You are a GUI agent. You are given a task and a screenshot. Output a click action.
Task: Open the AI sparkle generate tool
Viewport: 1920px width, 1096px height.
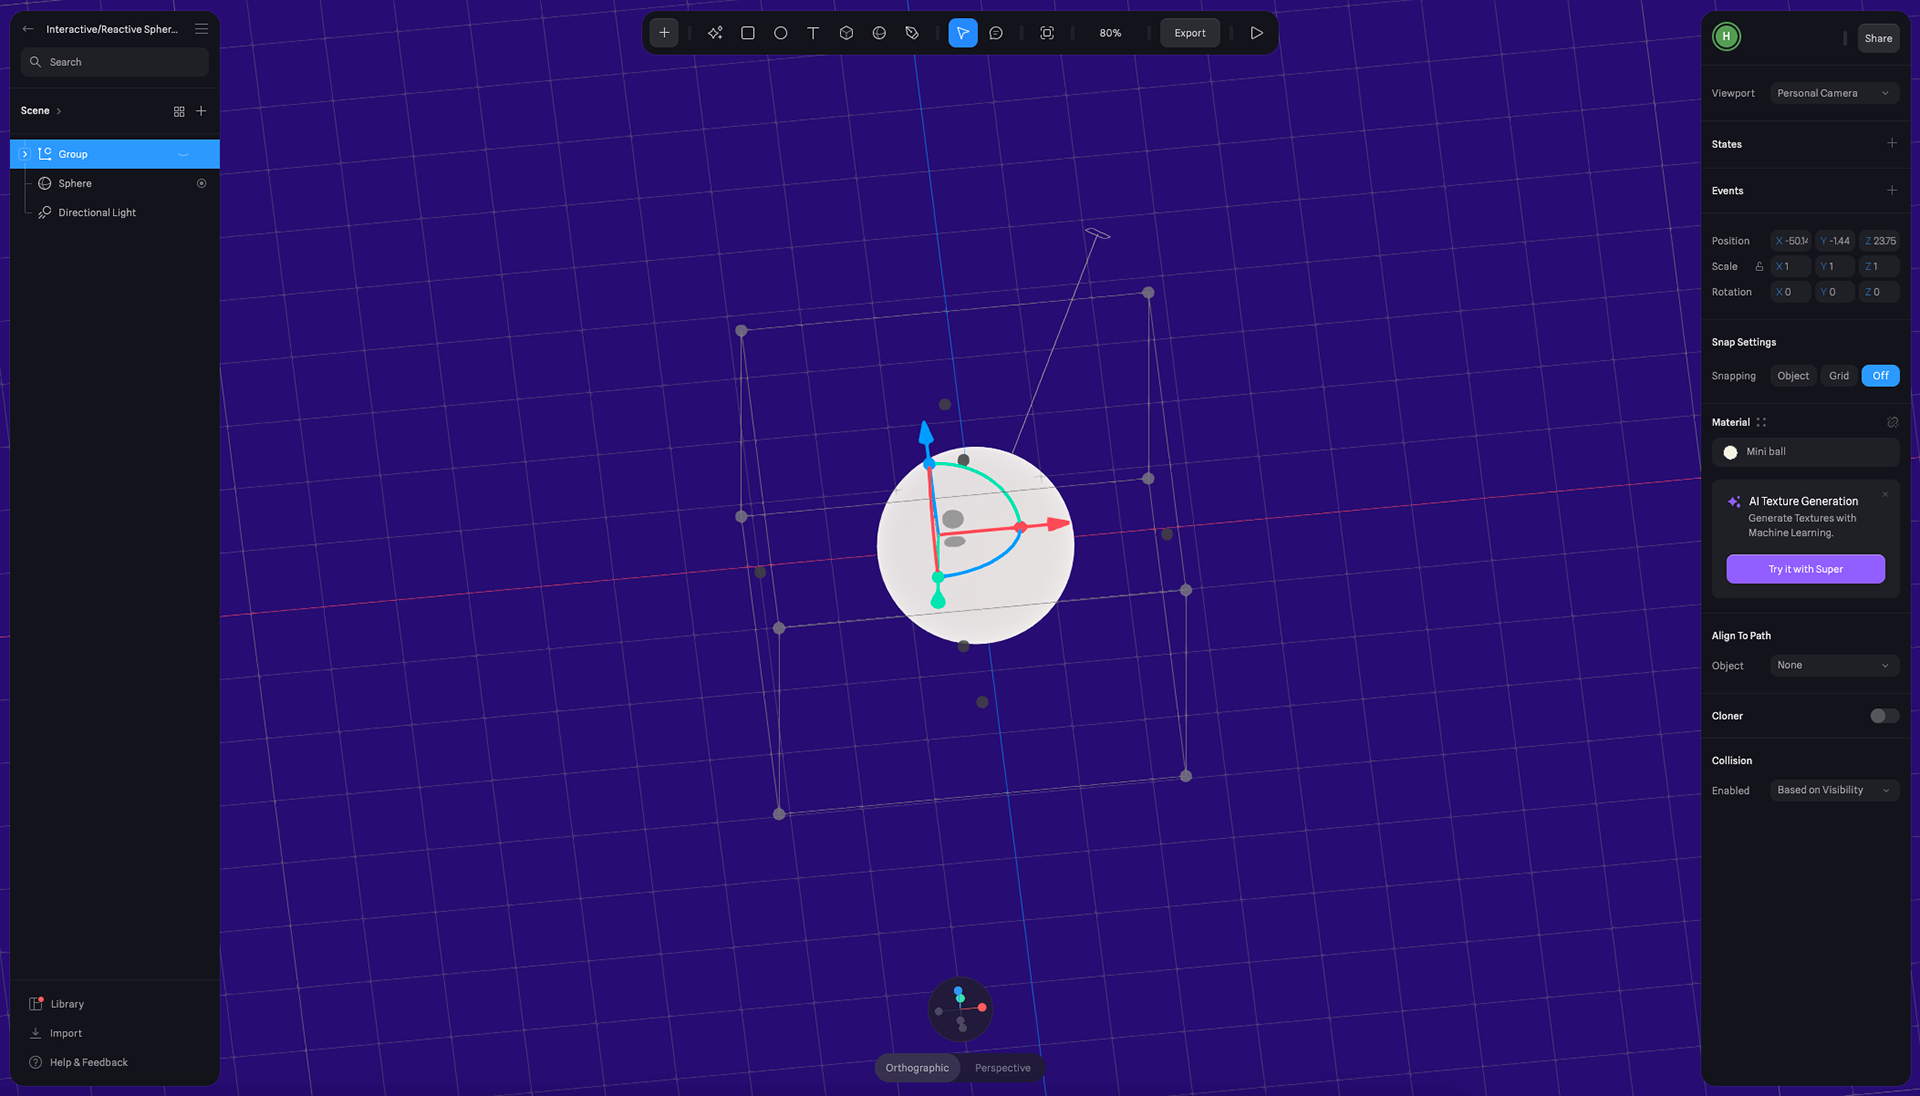(x=714, y=33)
